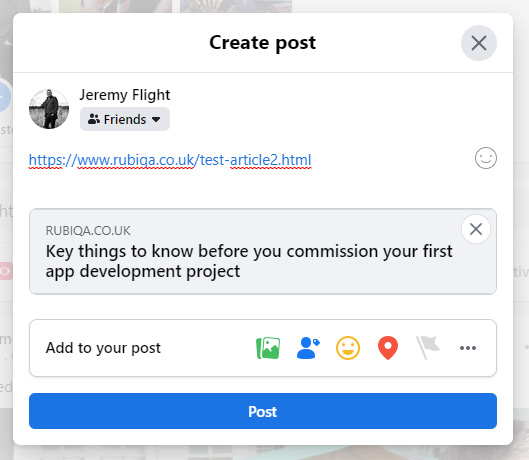The height and width of the screenshot is (460, 529).
Task: Remove the rubiqa.co.uk link preview
Action: 476,229
